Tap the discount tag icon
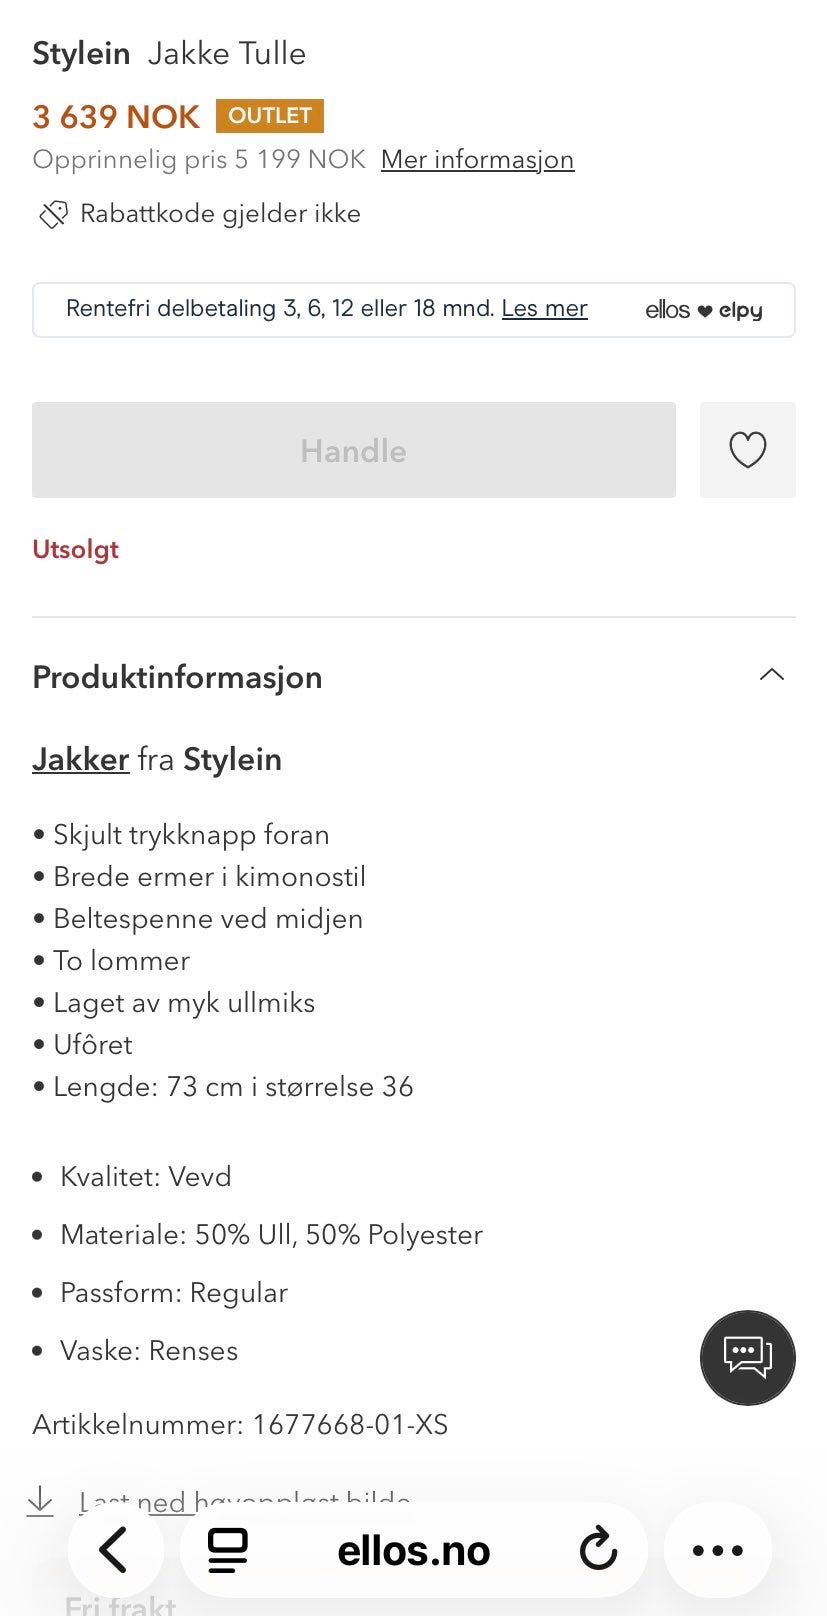Viewport: 827px width, 1616px height. point(53,214)
